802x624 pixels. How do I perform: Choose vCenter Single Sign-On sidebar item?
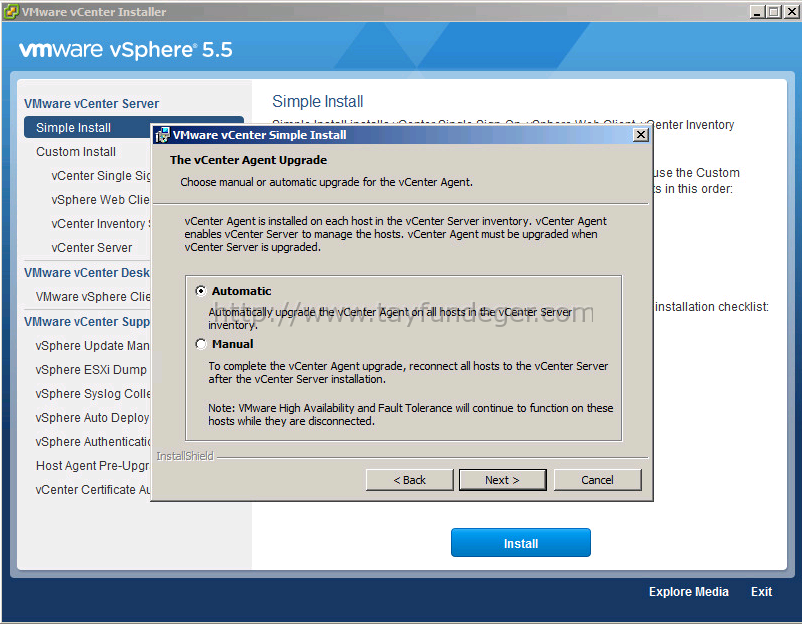[101, 175]
